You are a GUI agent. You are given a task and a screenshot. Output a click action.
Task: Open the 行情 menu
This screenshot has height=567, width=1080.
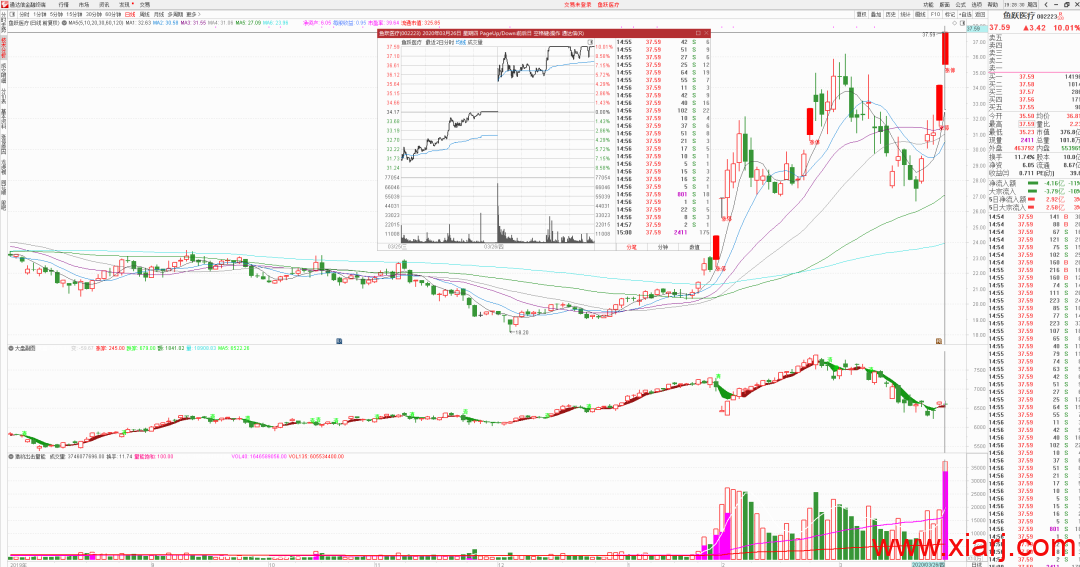63,4
